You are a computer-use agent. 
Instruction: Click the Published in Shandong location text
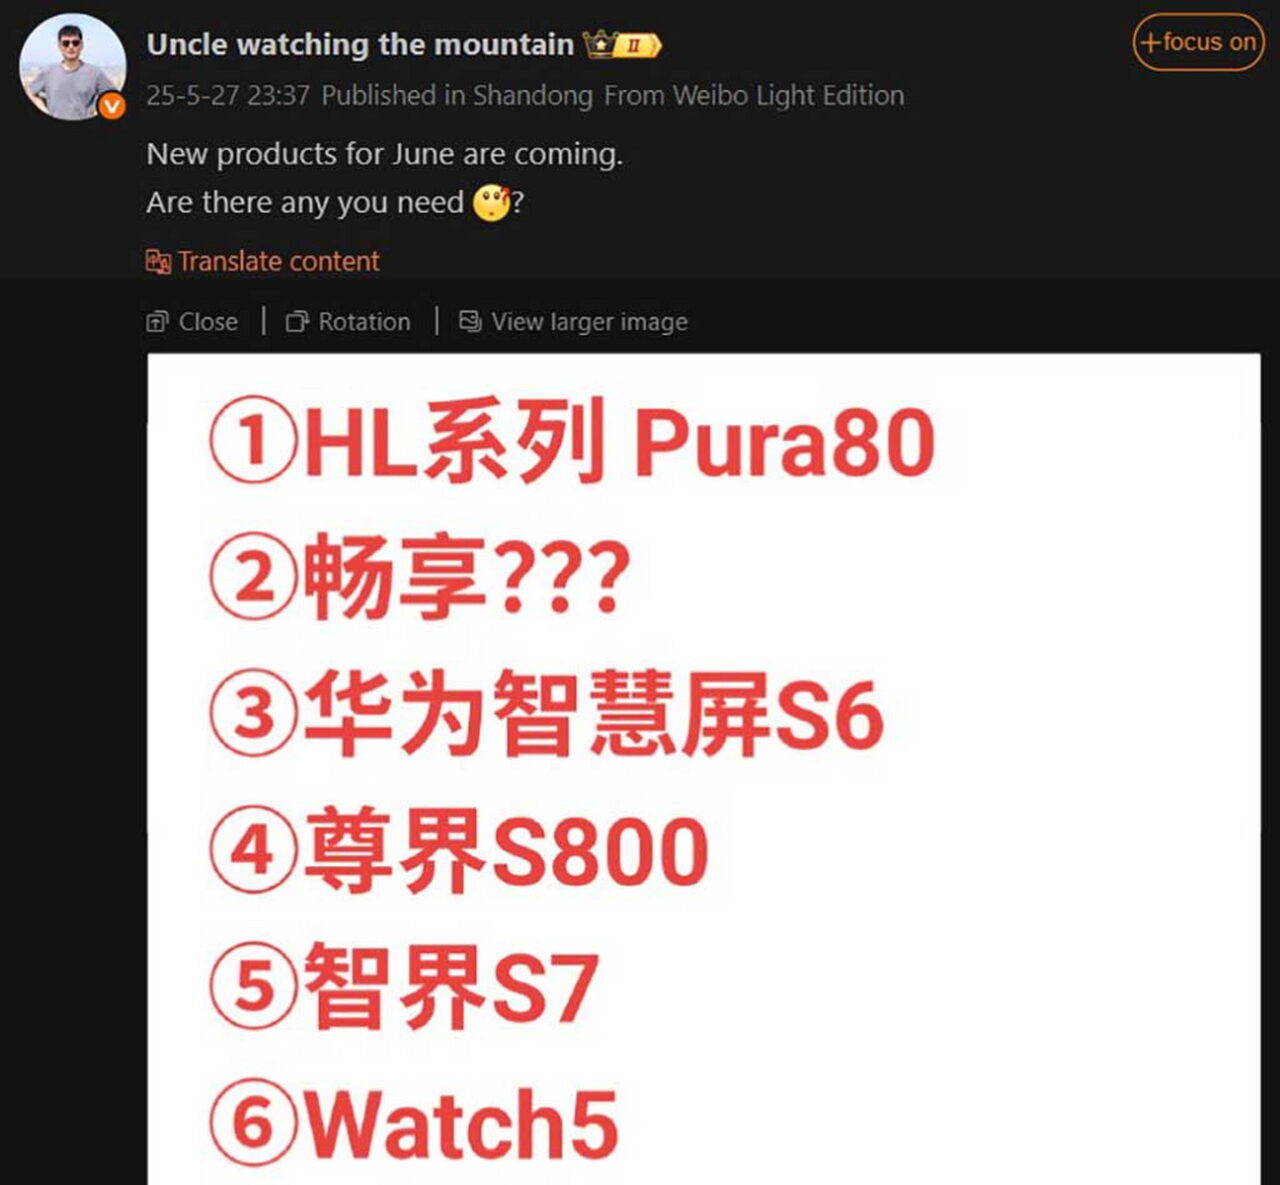click(457, 96)
